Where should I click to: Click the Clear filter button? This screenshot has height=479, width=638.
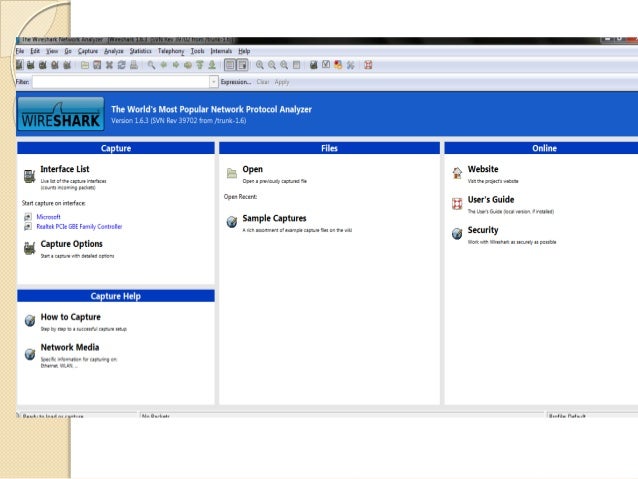pos(263,82)
